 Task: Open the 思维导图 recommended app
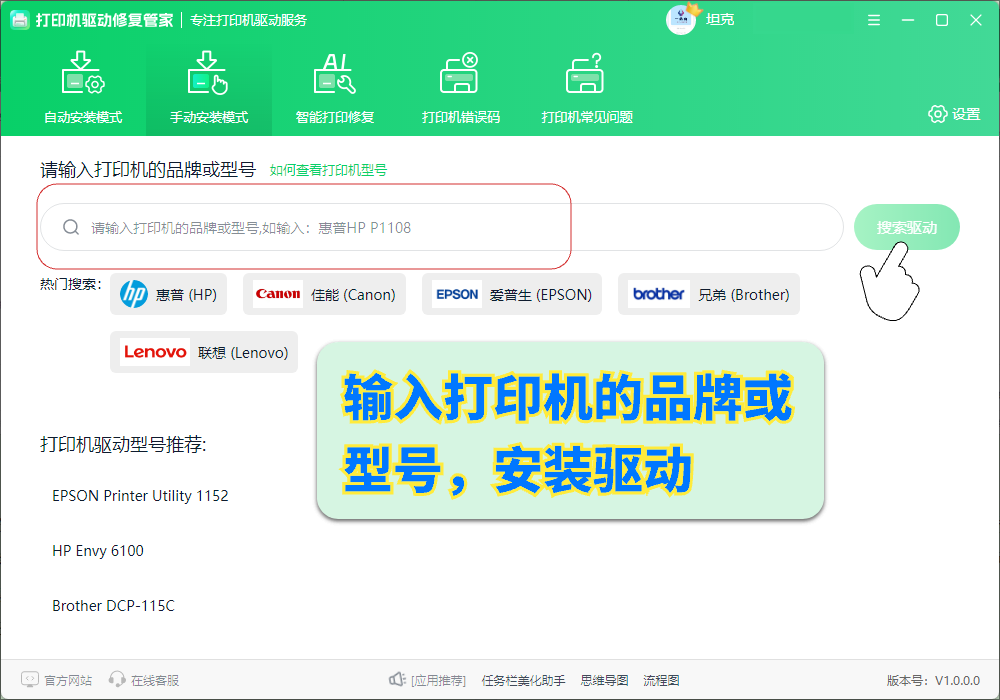click(605, 680)
